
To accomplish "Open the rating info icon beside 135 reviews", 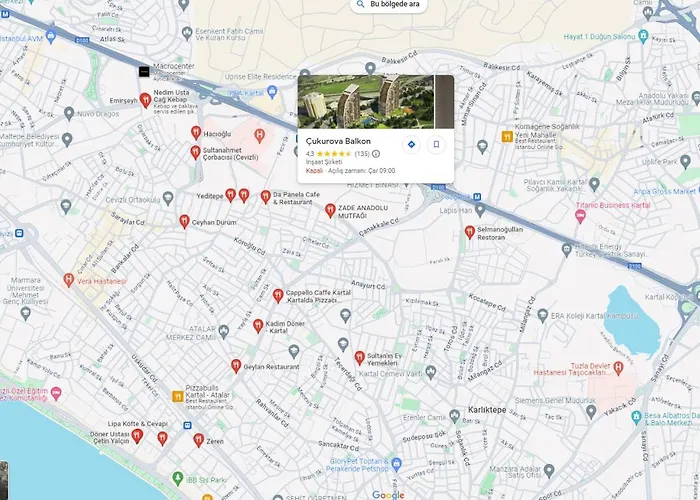I will tap(376, 154).
